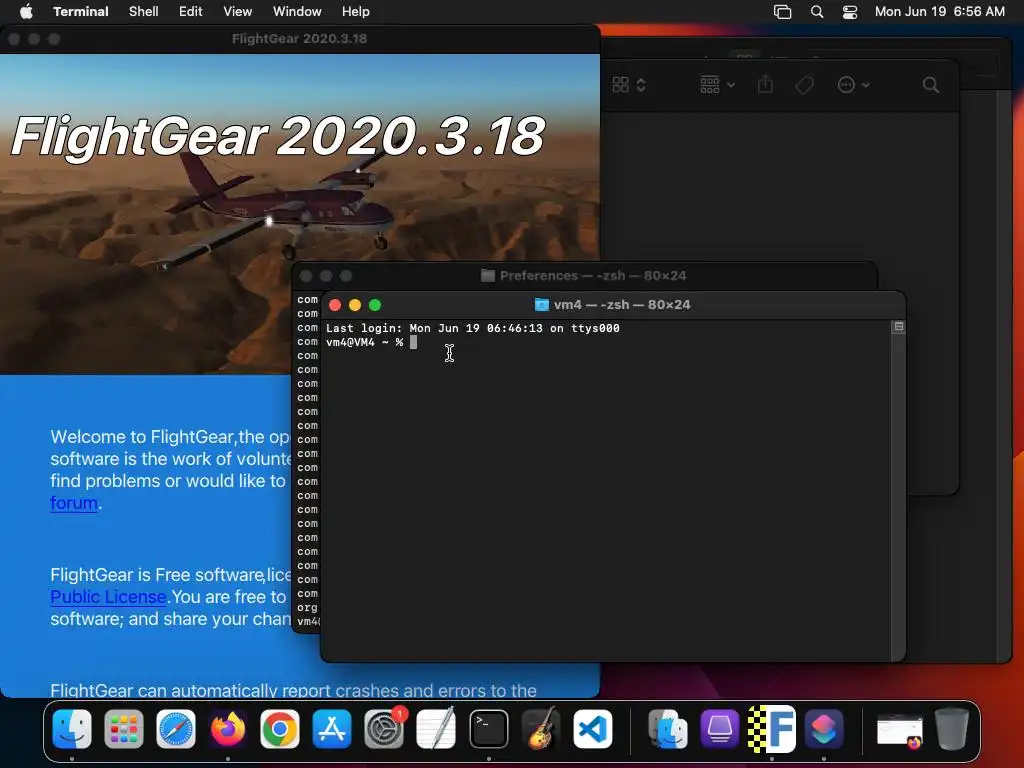
Task: Click the Preferences Terminal title bar
Action: 584,276
